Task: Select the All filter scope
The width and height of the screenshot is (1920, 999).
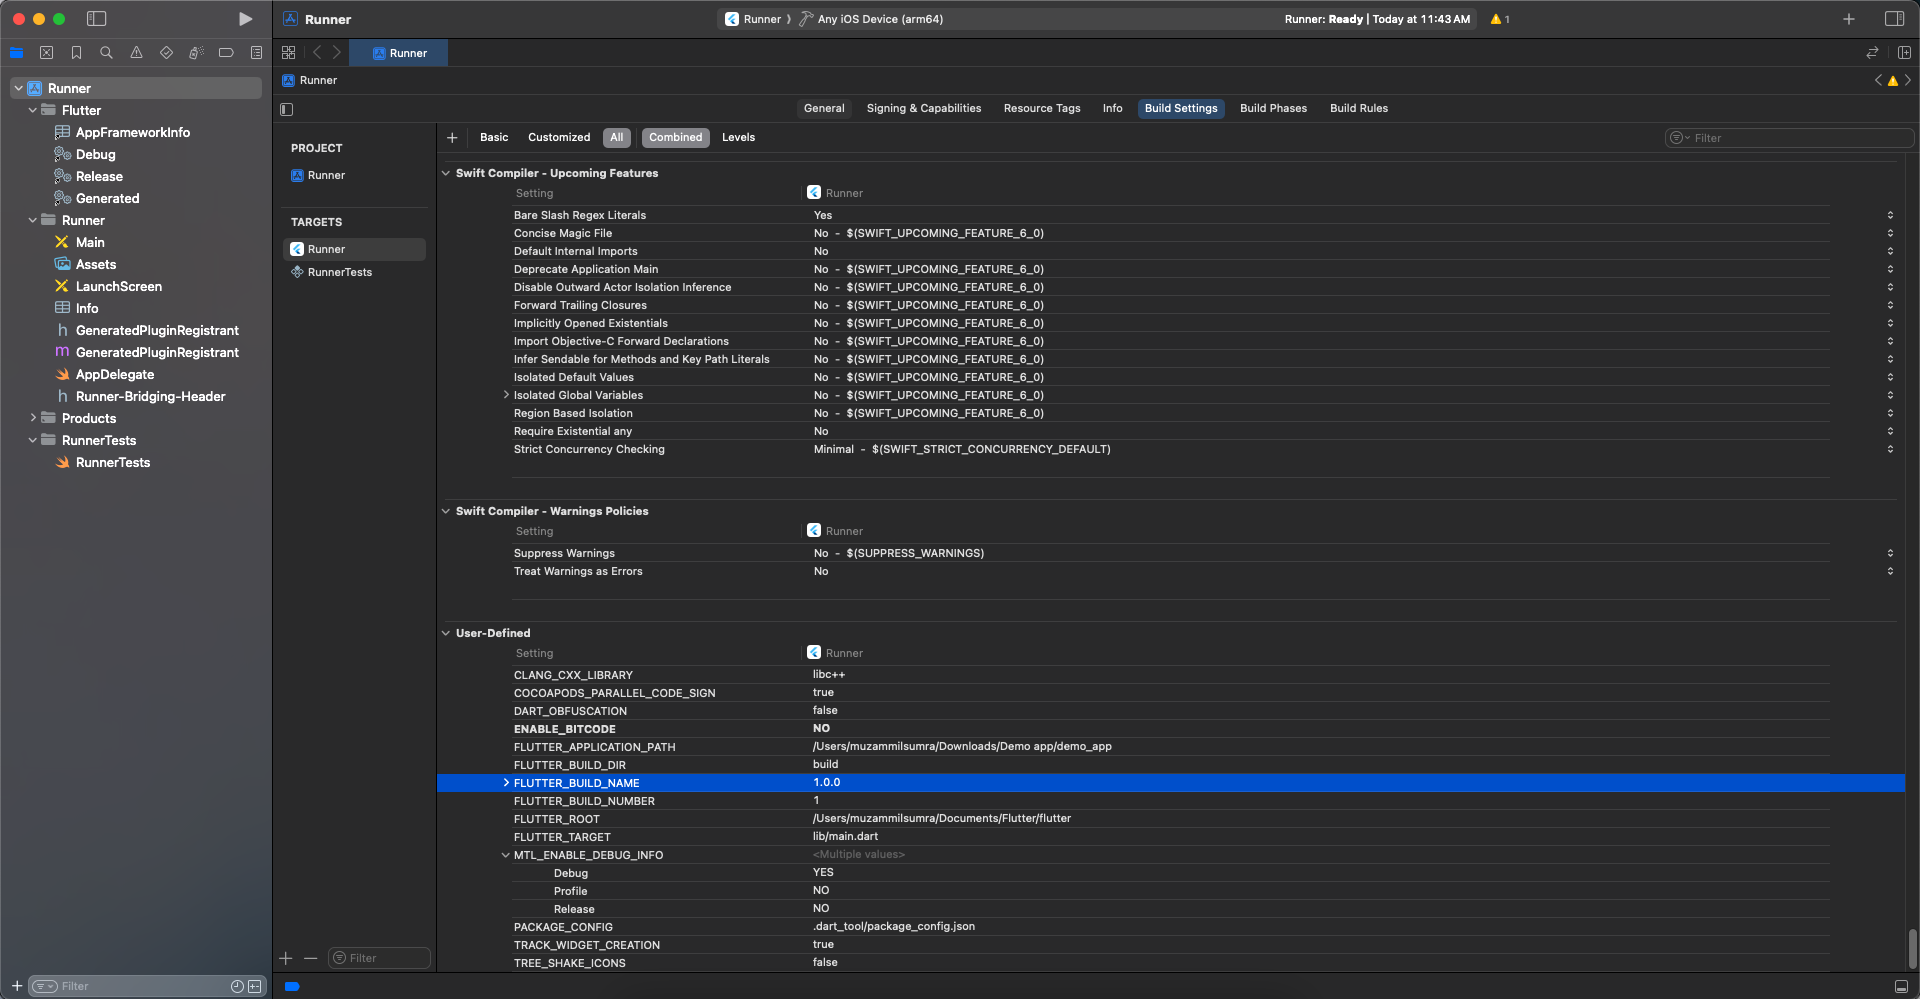Action: click(x=616, y=138)
